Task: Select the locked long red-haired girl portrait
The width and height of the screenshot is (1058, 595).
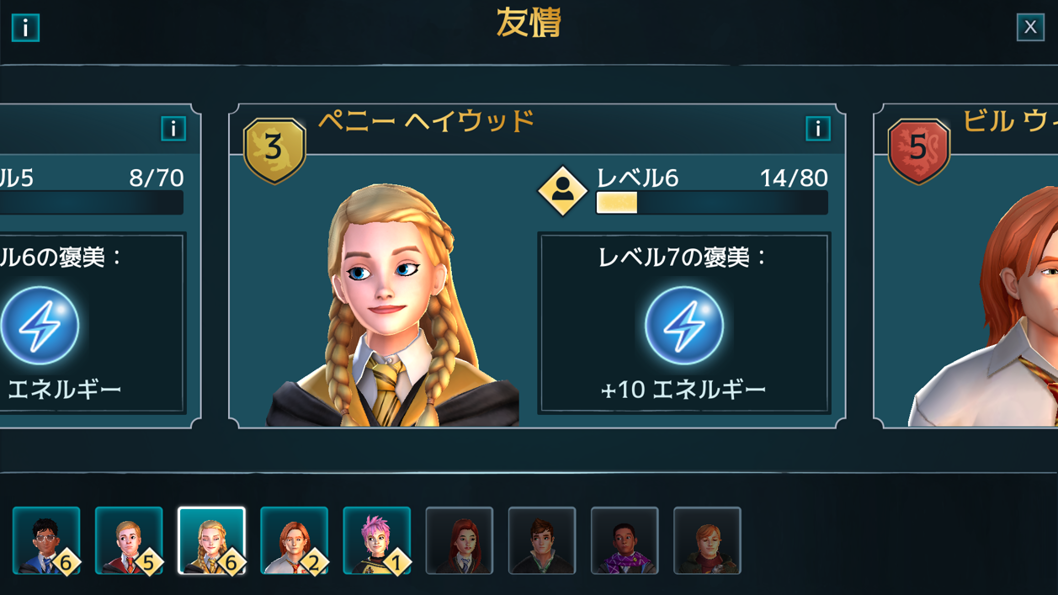Action: coord(460,540)
